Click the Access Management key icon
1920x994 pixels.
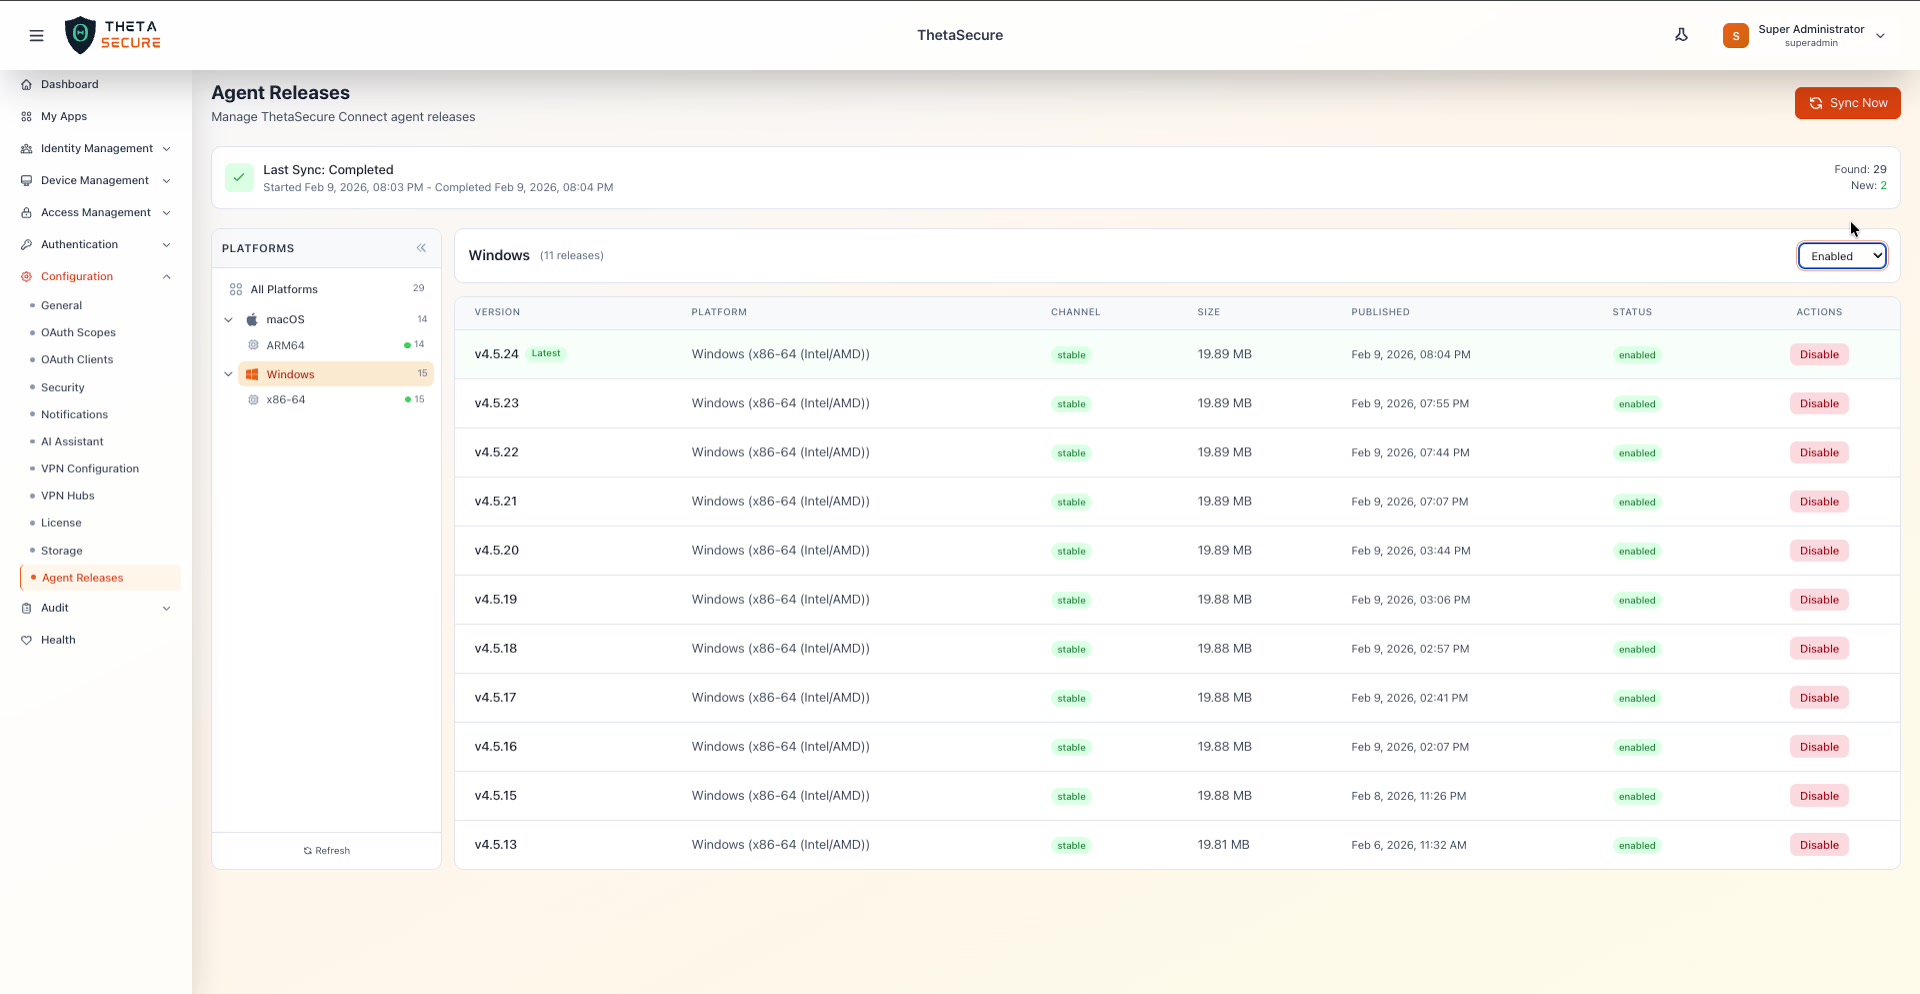pyautogui.click(x=26, y=212)
